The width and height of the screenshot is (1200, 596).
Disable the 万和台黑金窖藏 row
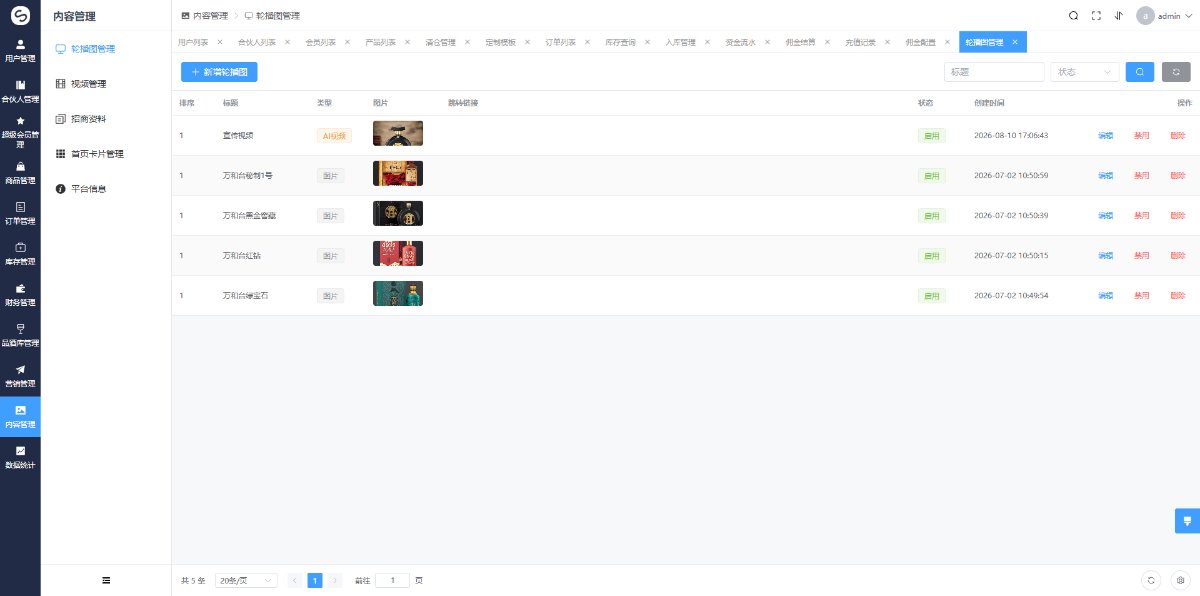(x=1141, y=215)
